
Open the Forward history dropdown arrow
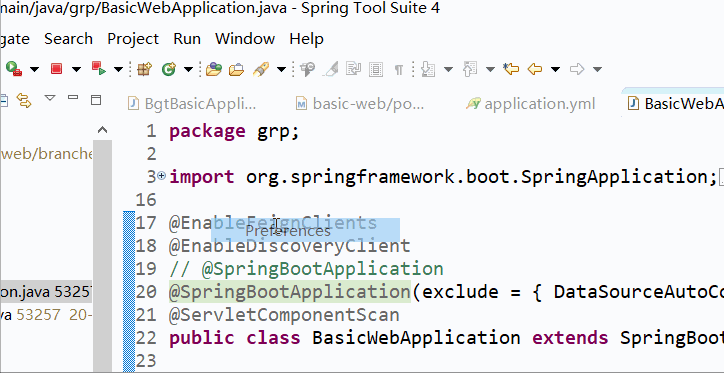pos(597,70)
